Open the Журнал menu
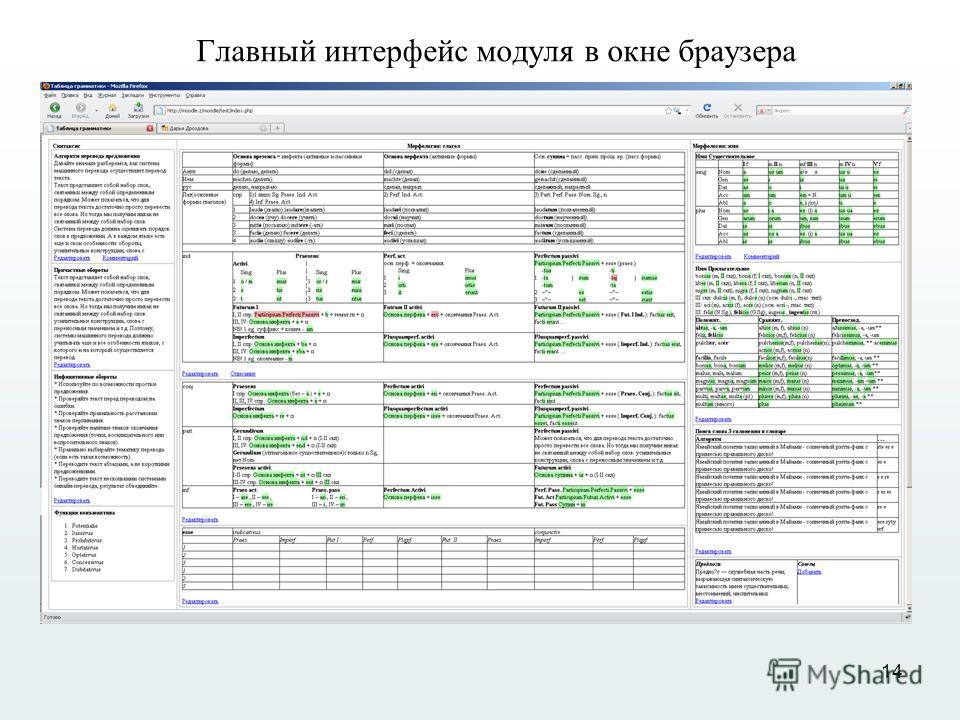The image size is (960, 720). pos(107,96)
